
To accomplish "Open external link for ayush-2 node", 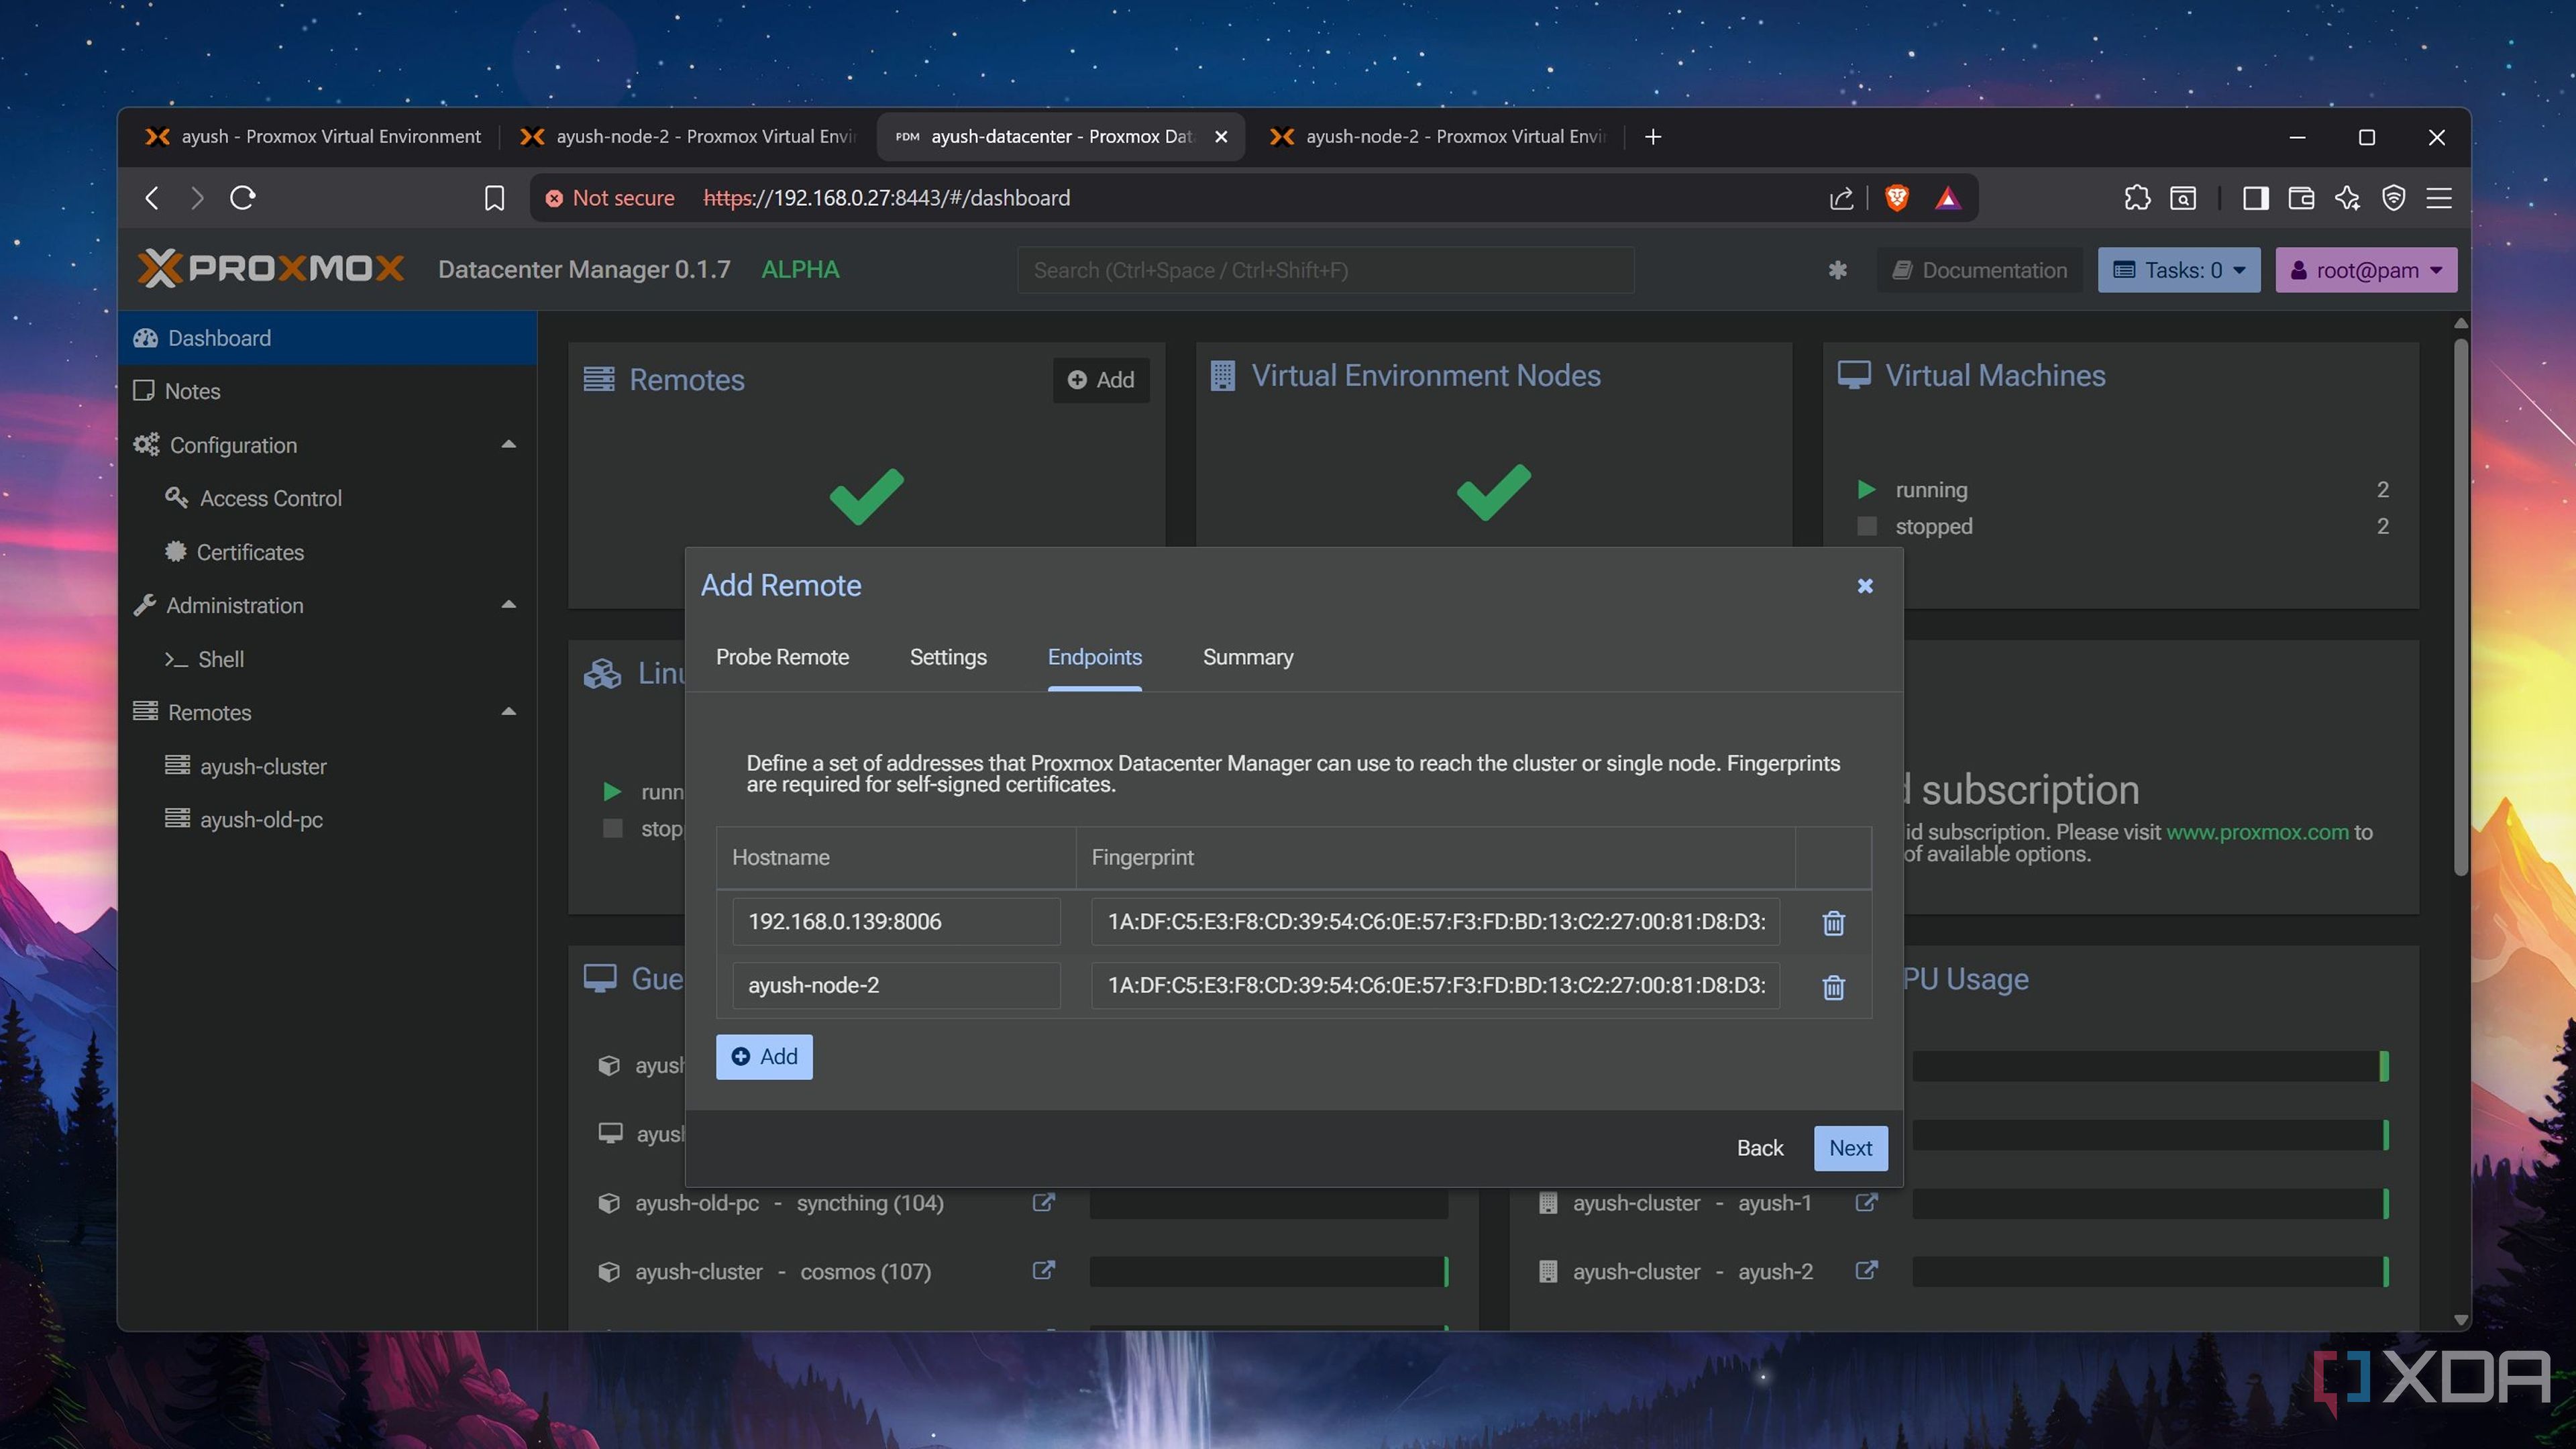I will point(1866,1270).
